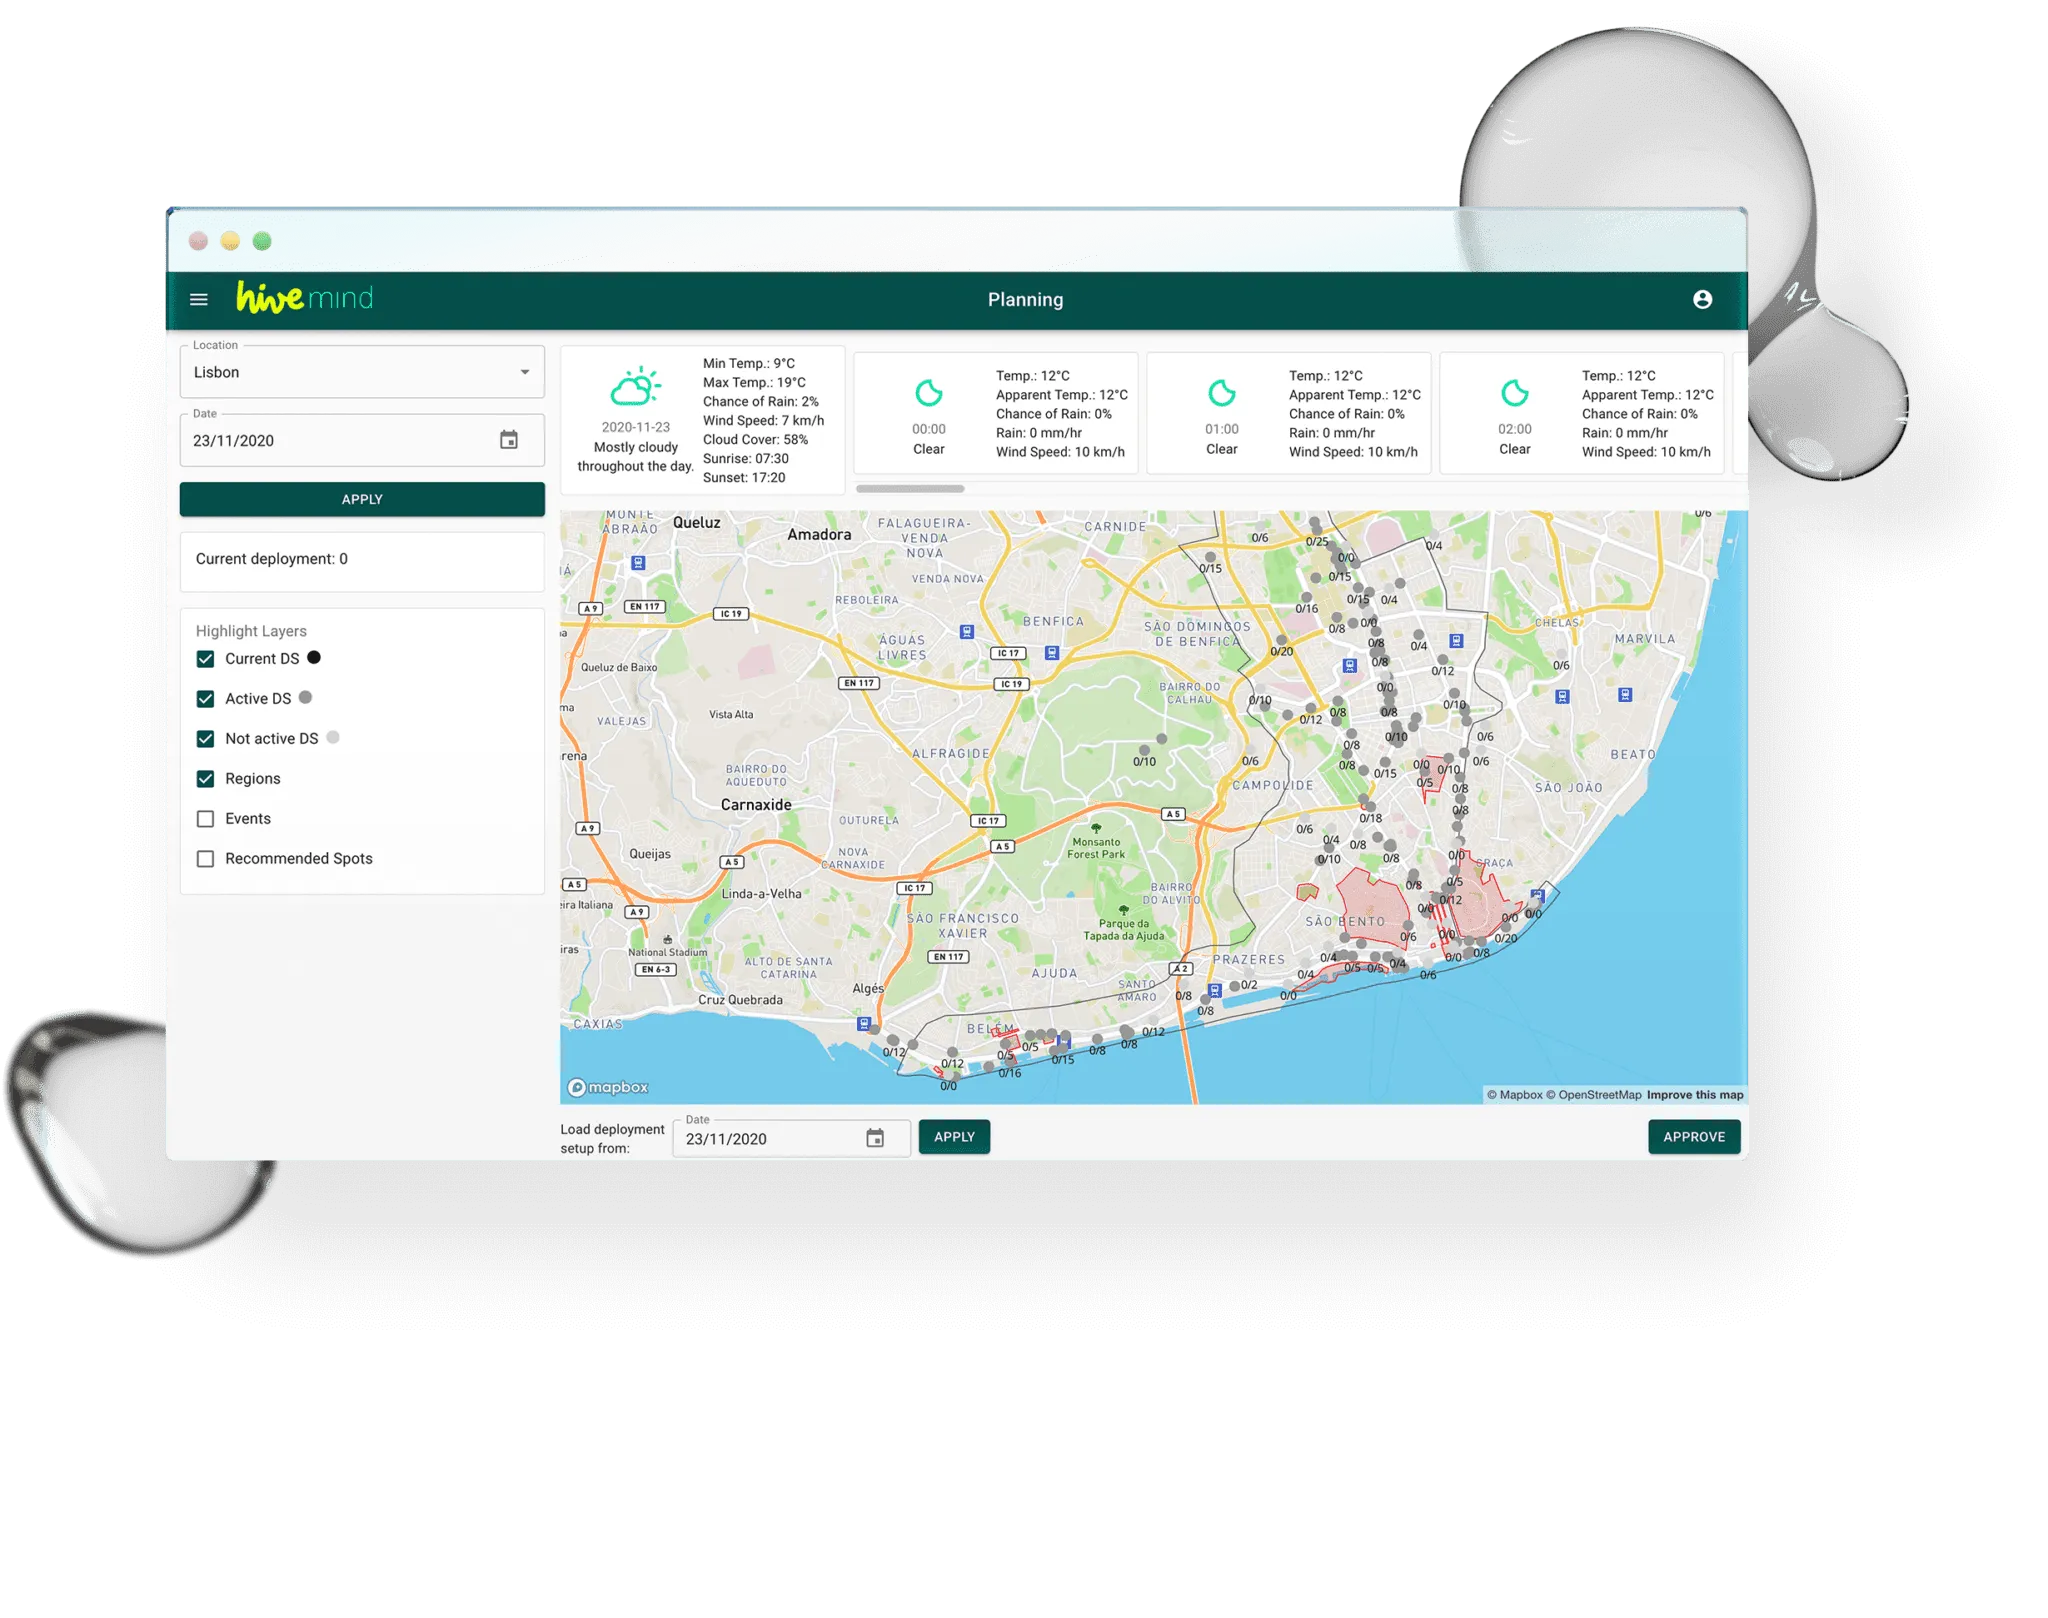Click the Planning page title
The image size is (2048, 1618).
pos(1025,299)
